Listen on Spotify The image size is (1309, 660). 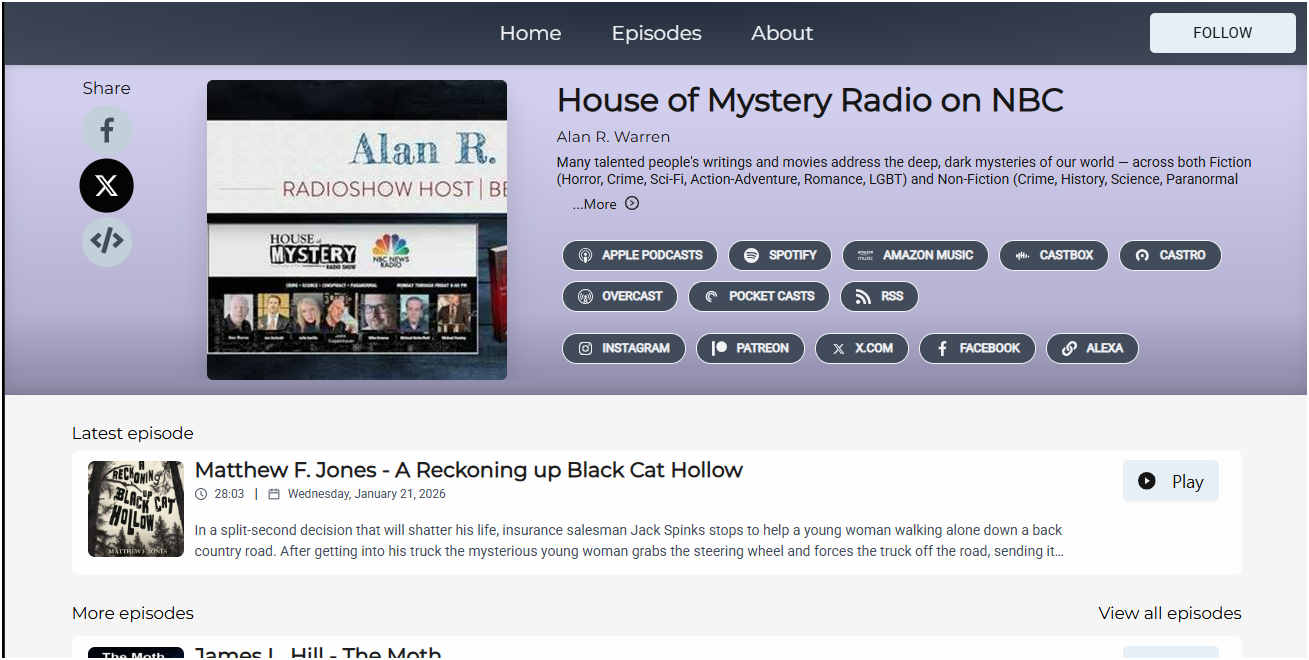[779, 255]
